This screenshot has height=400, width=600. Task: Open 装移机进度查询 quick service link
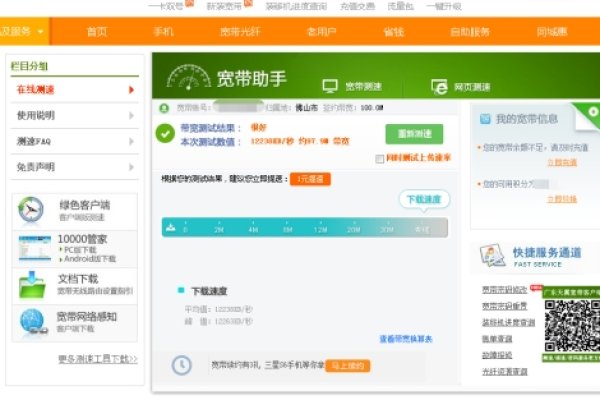coord(508,323)
